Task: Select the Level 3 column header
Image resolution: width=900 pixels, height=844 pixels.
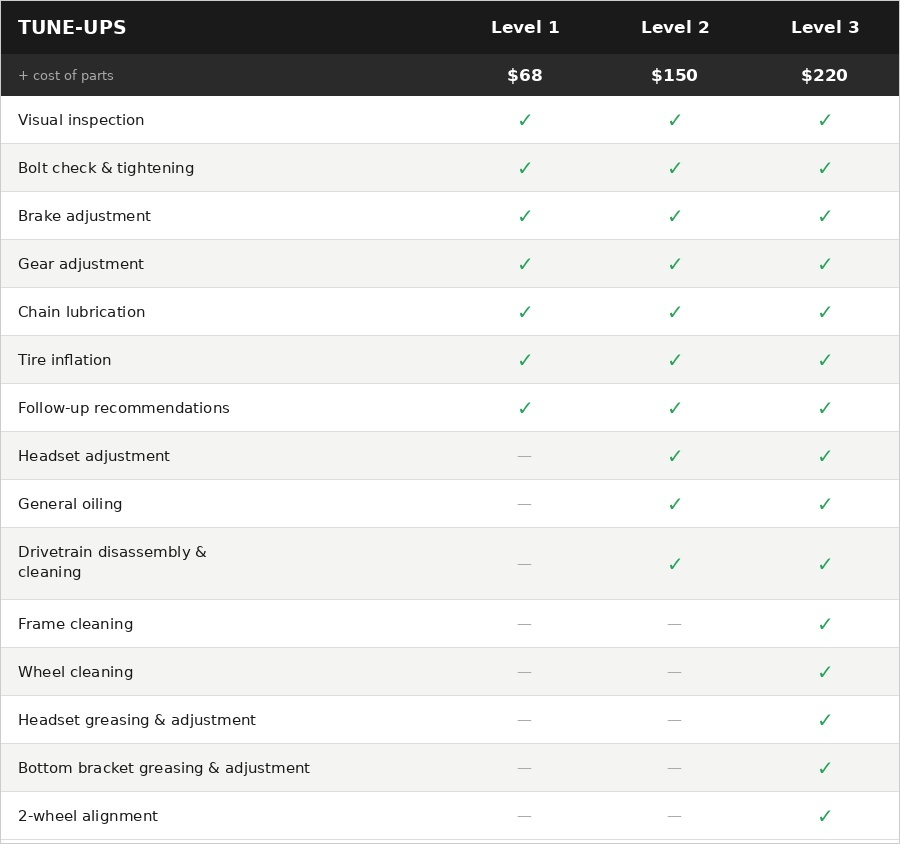Action: [x=825, y=28]
